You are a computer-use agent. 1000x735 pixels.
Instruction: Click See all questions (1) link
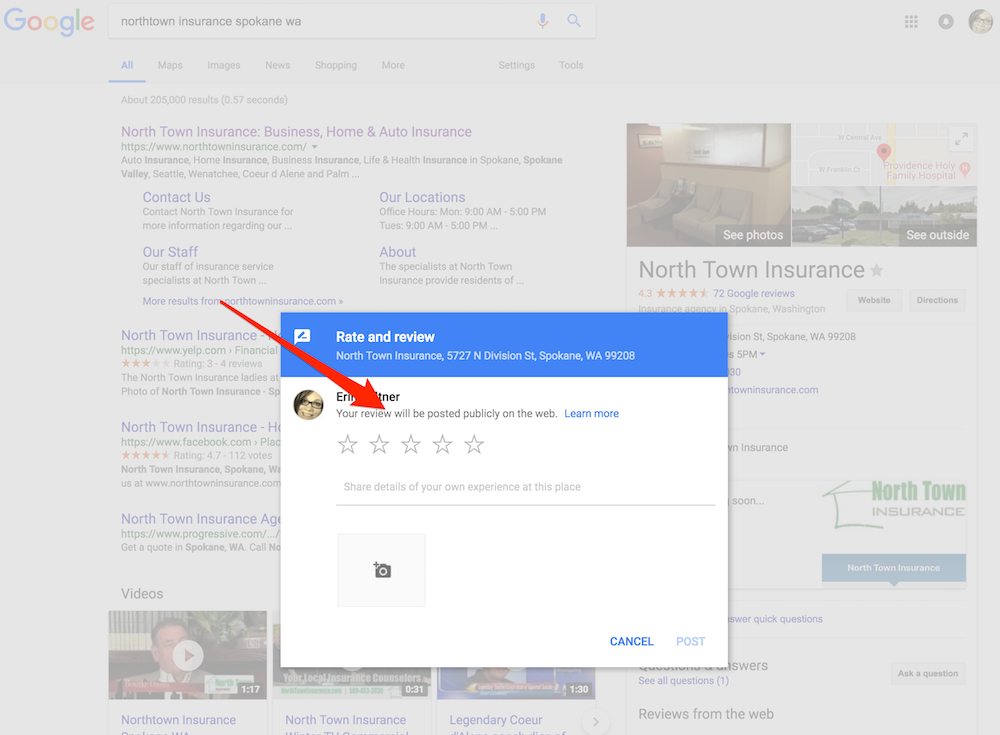684,681
